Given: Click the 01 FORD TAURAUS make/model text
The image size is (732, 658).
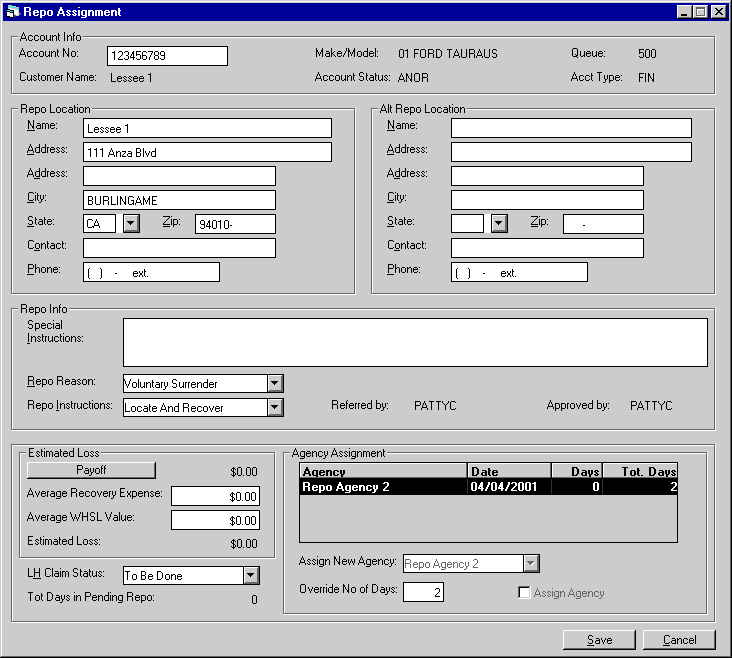Looking at the screenshot, I should click(448, 54).
